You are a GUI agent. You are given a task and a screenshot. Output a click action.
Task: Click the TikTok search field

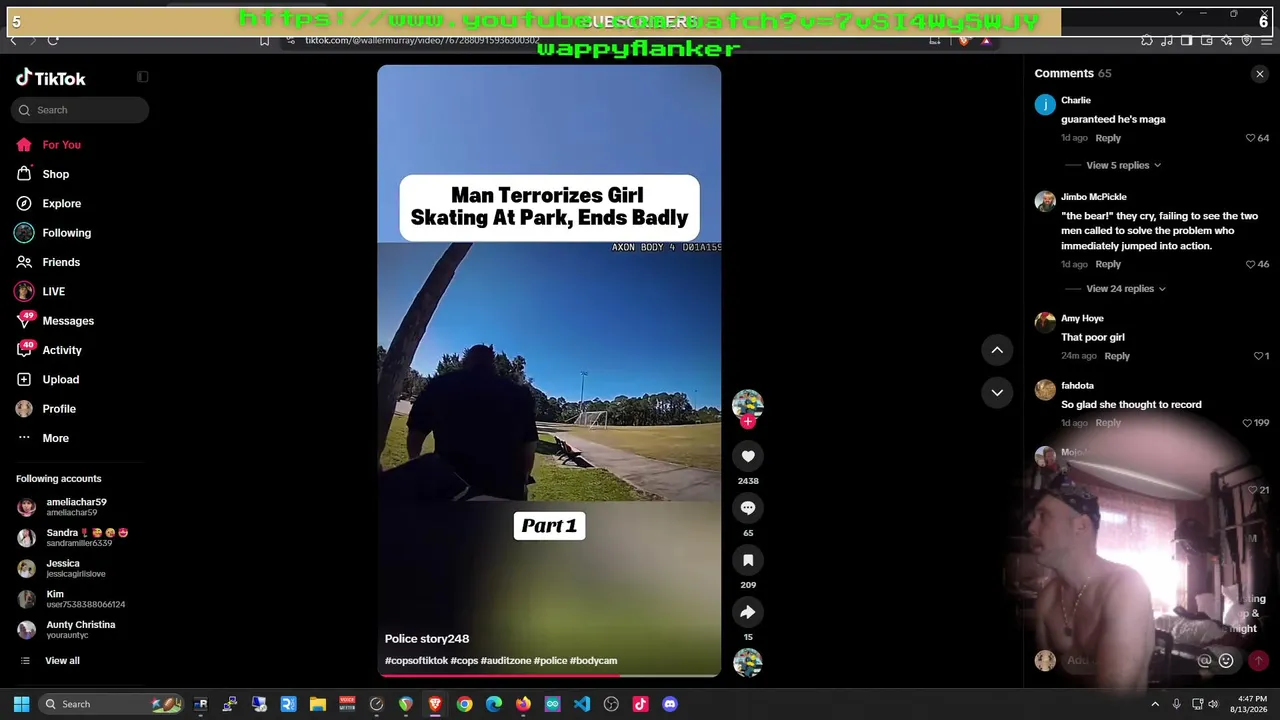click(80, 110)
